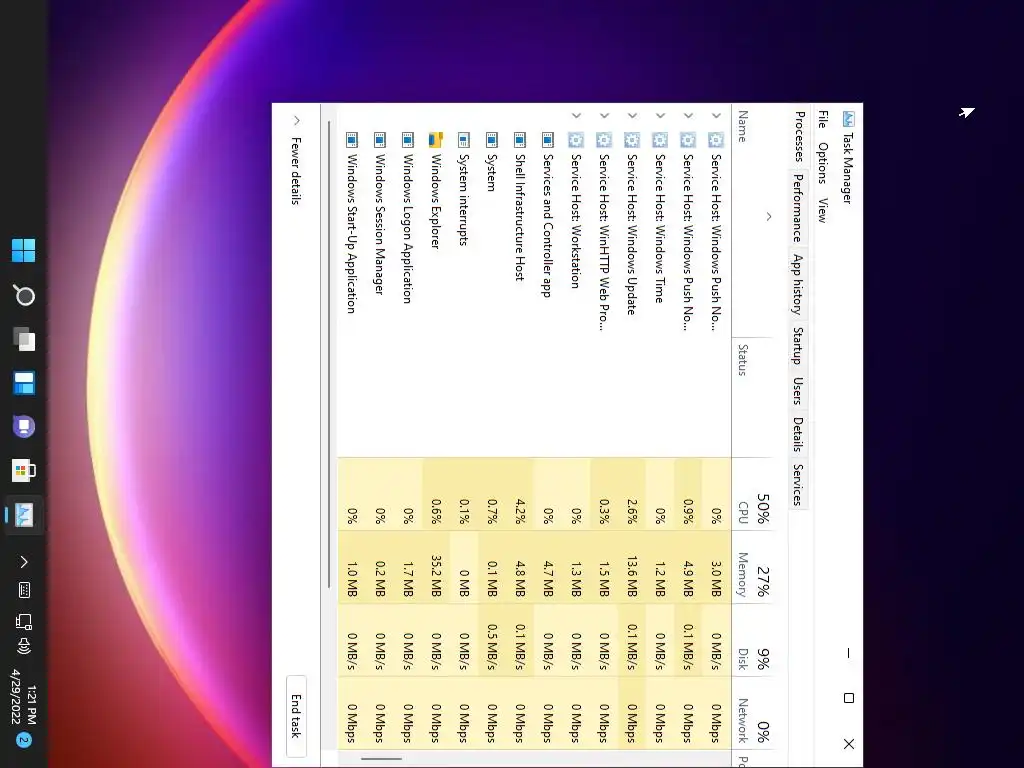The width and height of the screenshot is (1024, 768).
Task: Open the Widgets taskbar icon
Action: click(x=24, y=383)
